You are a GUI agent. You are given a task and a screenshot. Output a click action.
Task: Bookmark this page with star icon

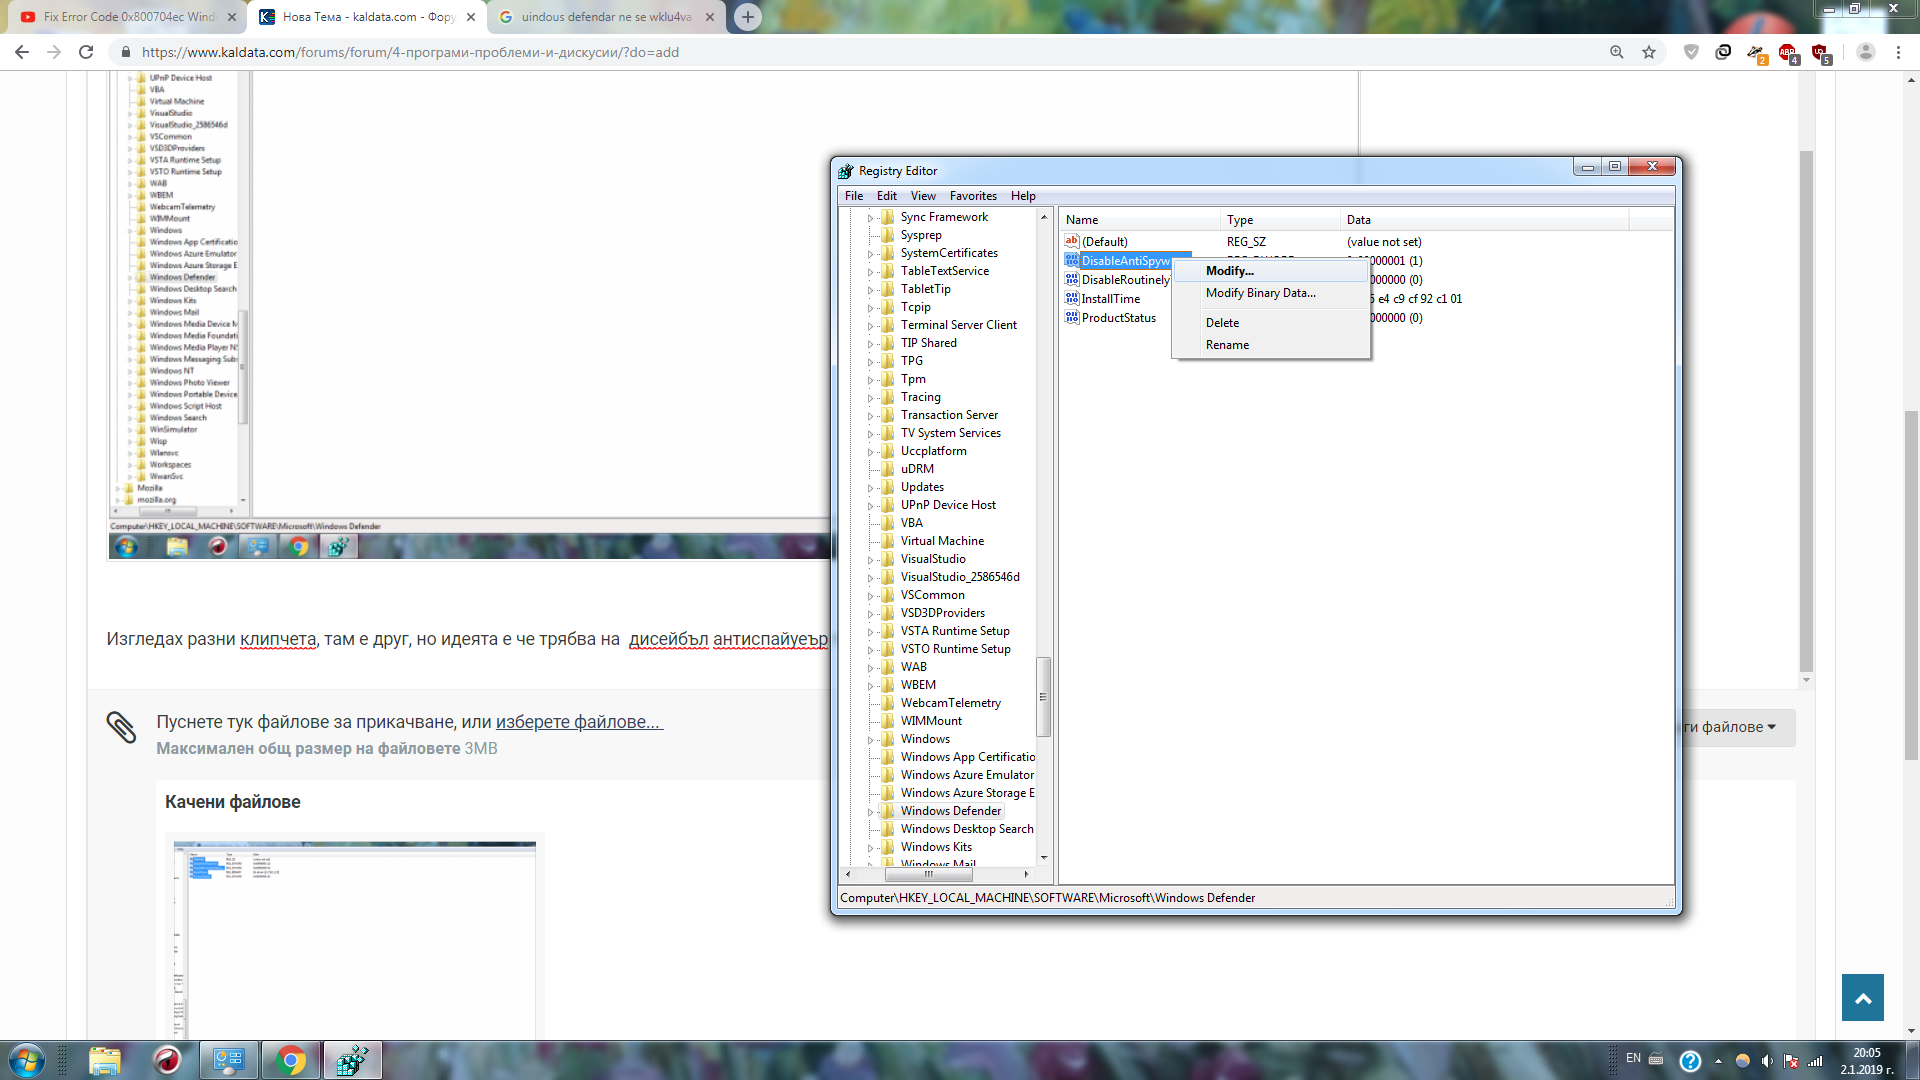[x=1649, y=52]
